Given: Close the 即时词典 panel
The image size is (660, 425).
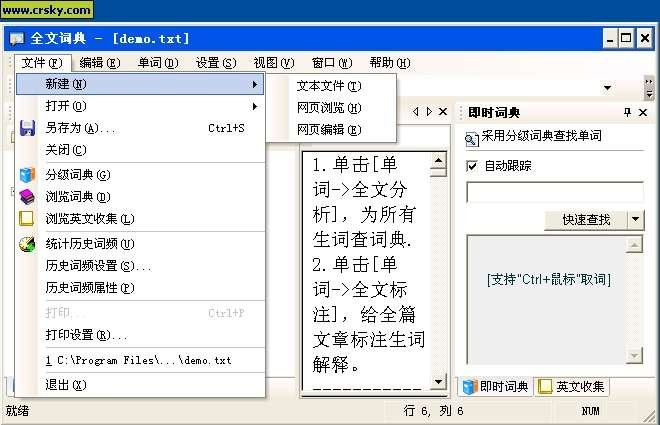Looking at the screenshot, I should pos(643,112).
